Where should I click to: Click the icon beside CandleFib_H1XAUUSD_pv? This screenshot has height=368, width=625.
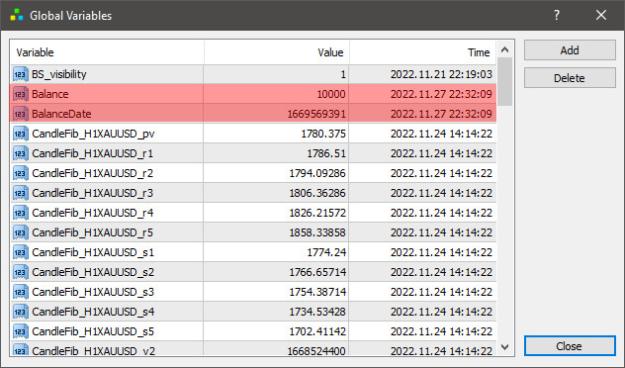click(20, 134)
